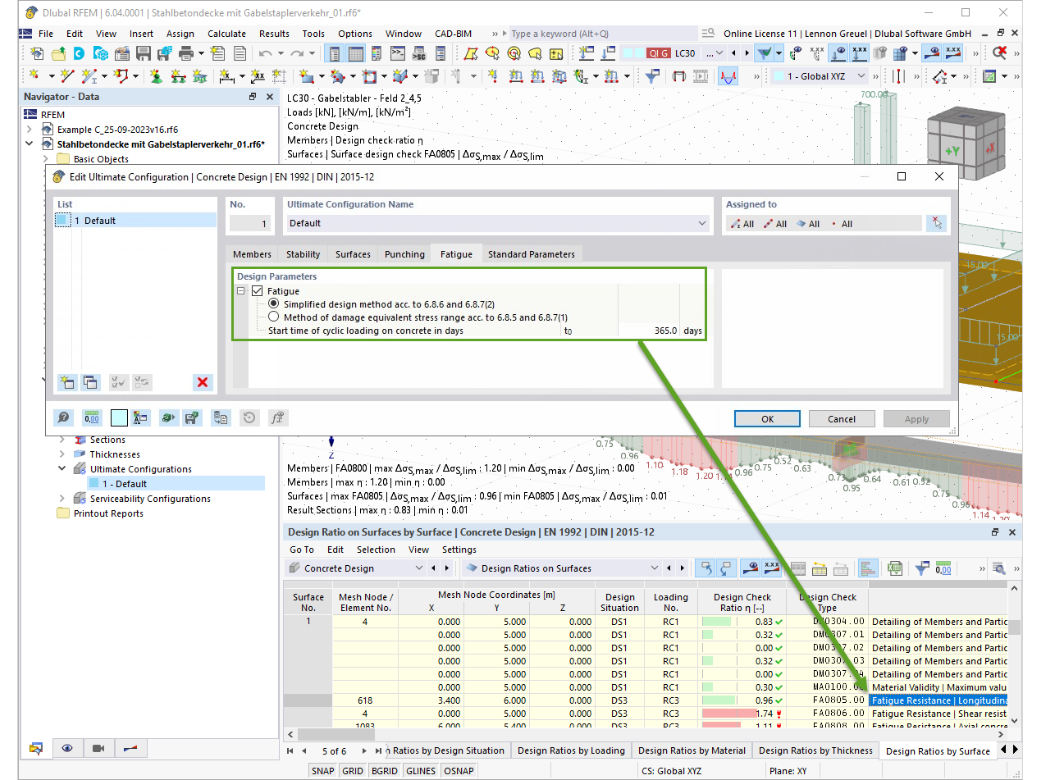Click the help comment icon in the dialog

click(x=63, y=417)
